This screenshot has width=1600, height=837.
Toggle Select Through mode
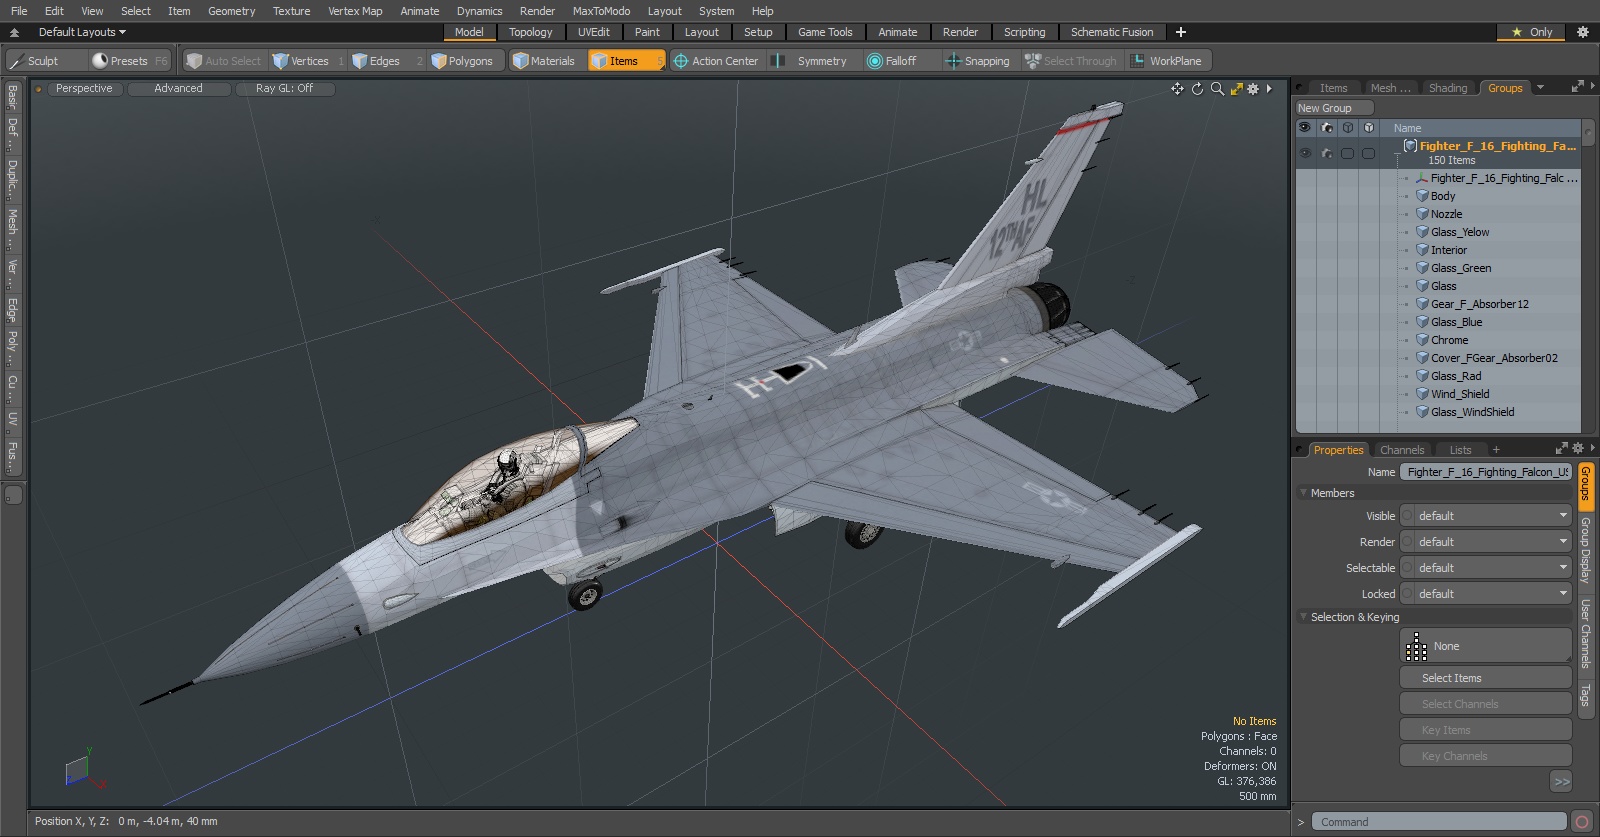click(1071, 61)
